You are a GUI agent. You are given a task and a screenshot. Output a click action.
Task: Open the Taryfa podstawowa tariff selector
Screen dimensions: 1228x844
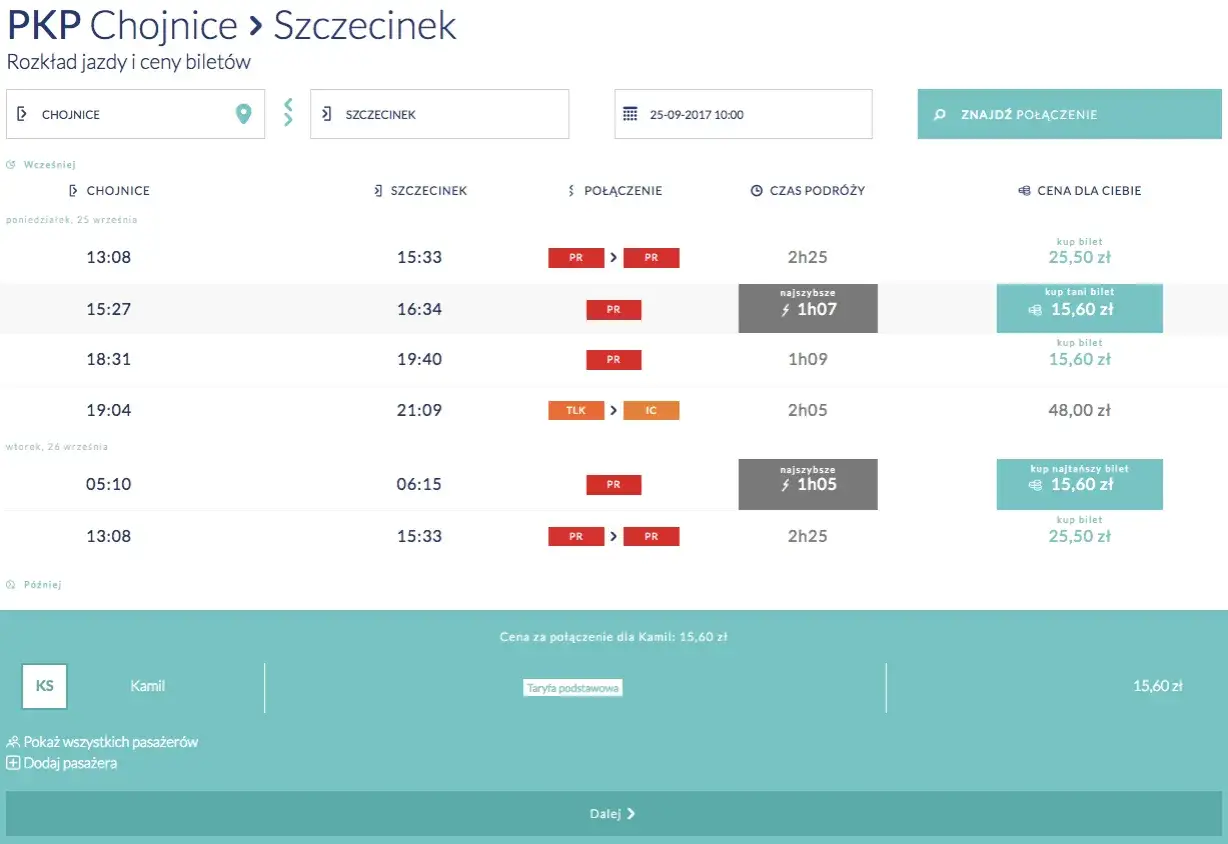click(573, 688)
